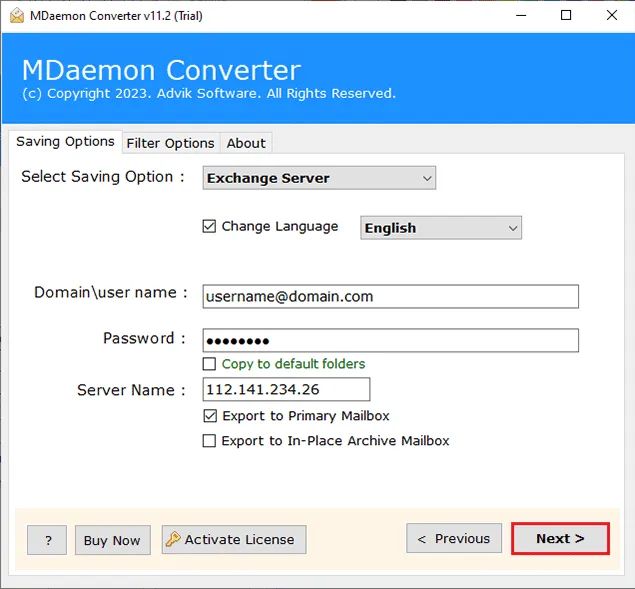The width and height of the screenshot is (635, 589).
Task: Proceed with the Next button
Action: [x=560, y=538]
